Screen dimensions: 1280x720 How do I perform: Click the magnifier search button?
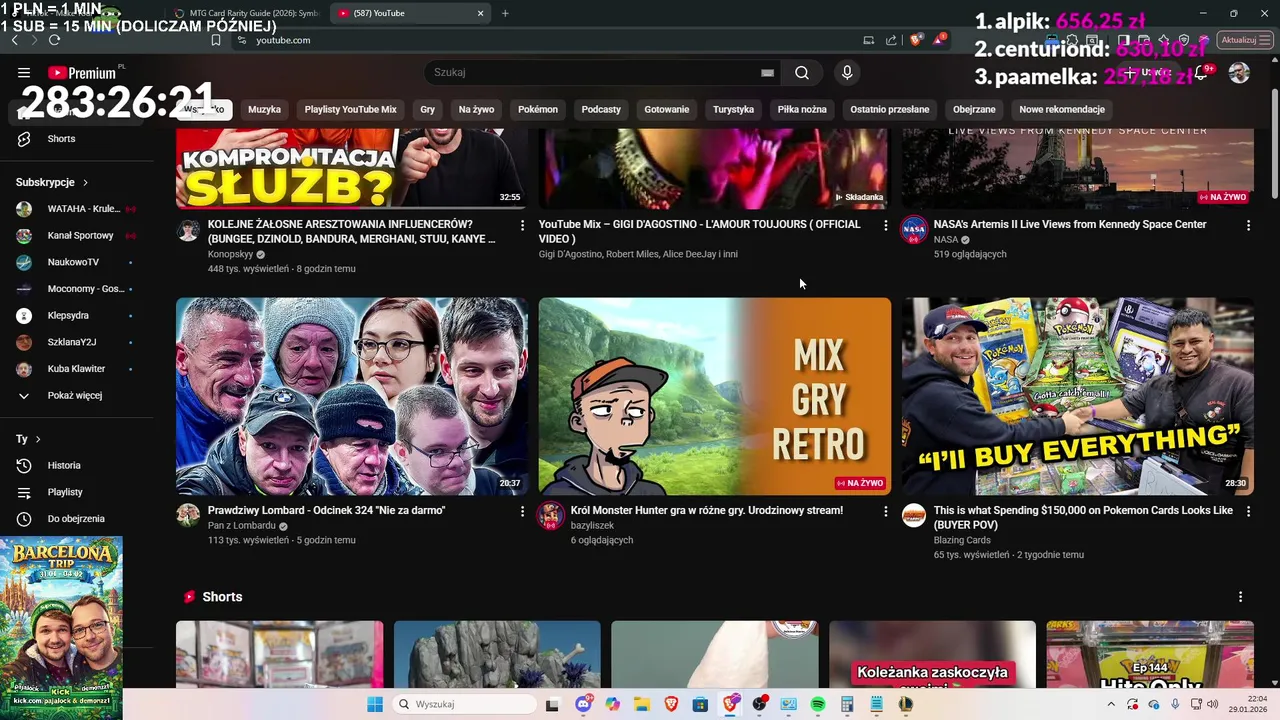802,72
